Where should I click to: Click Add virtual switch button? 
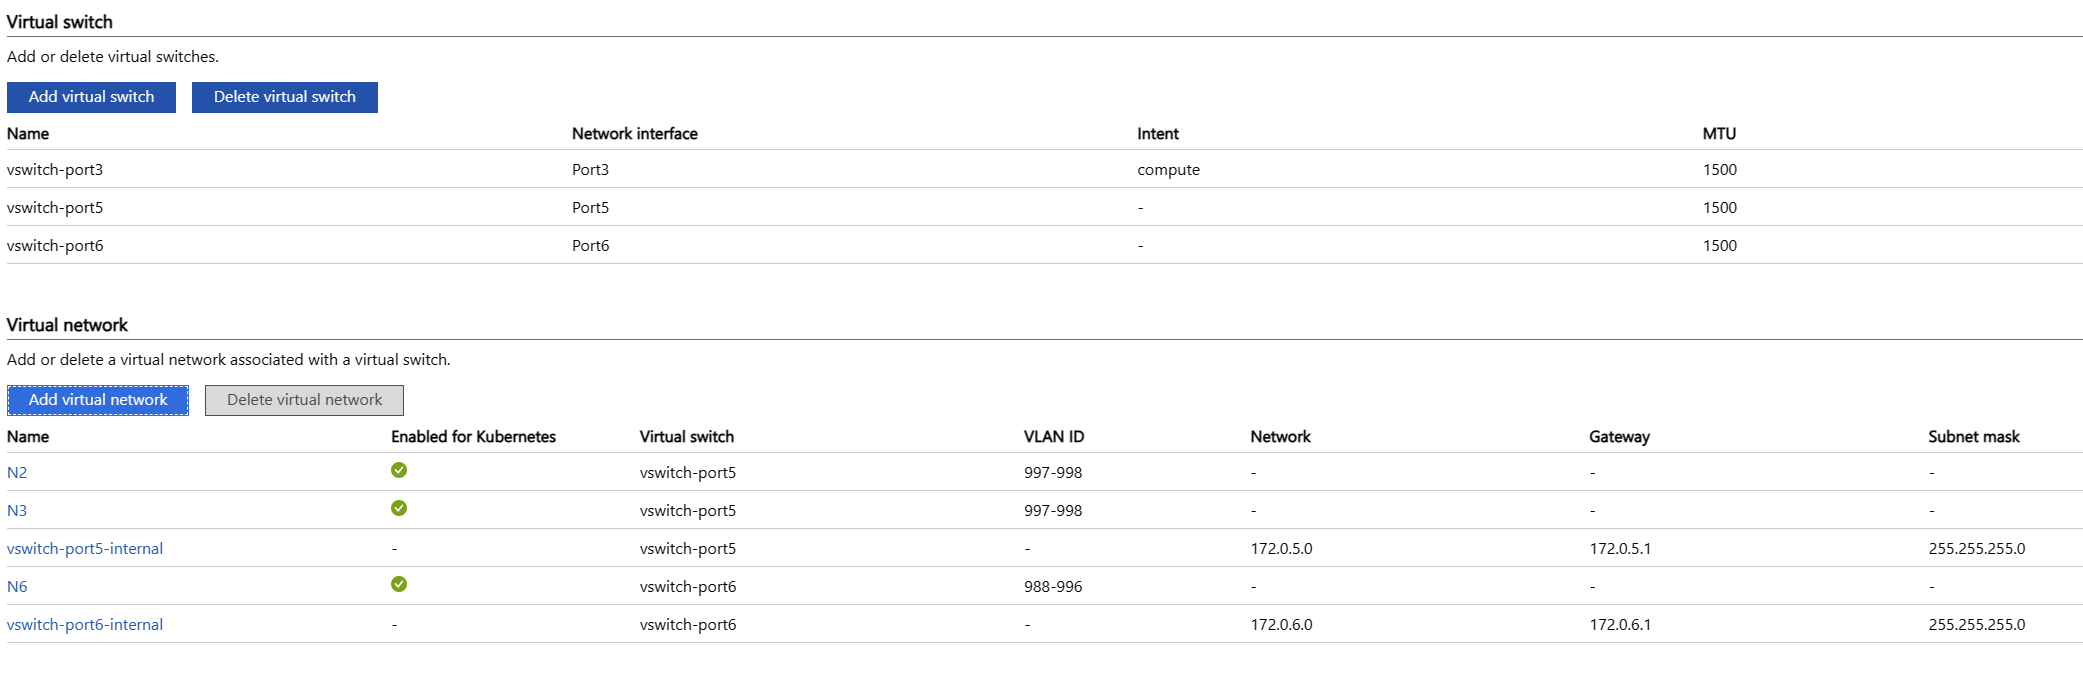point(91,97)
